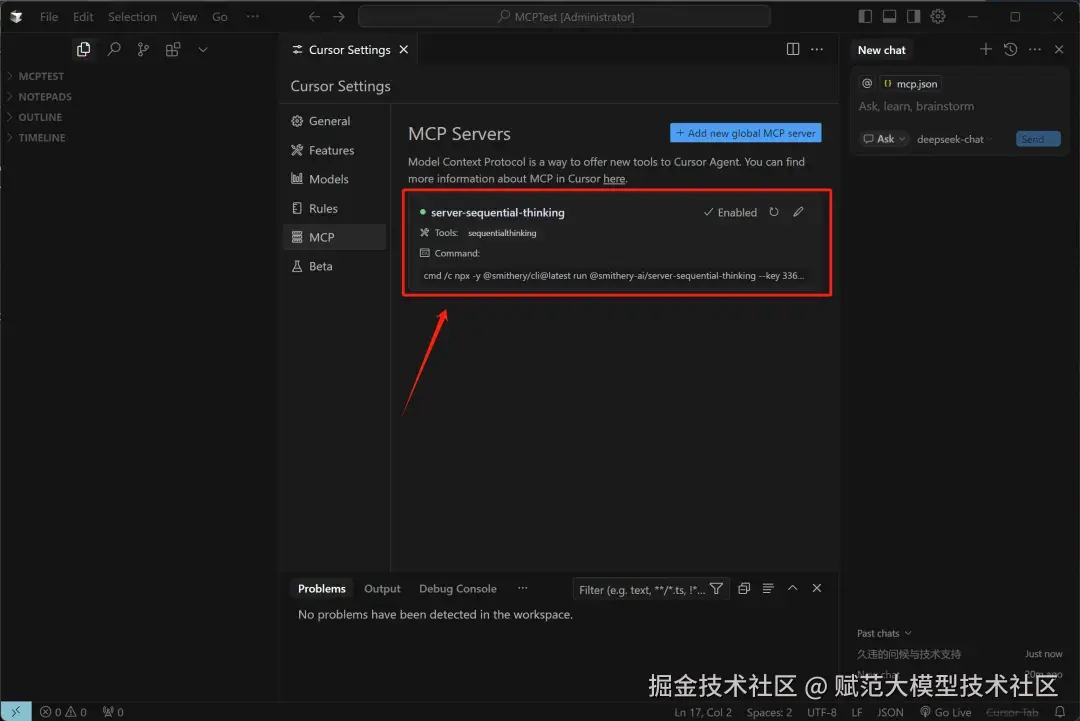
Task: Open settings gear in title bar
Action: coord(937,17)
